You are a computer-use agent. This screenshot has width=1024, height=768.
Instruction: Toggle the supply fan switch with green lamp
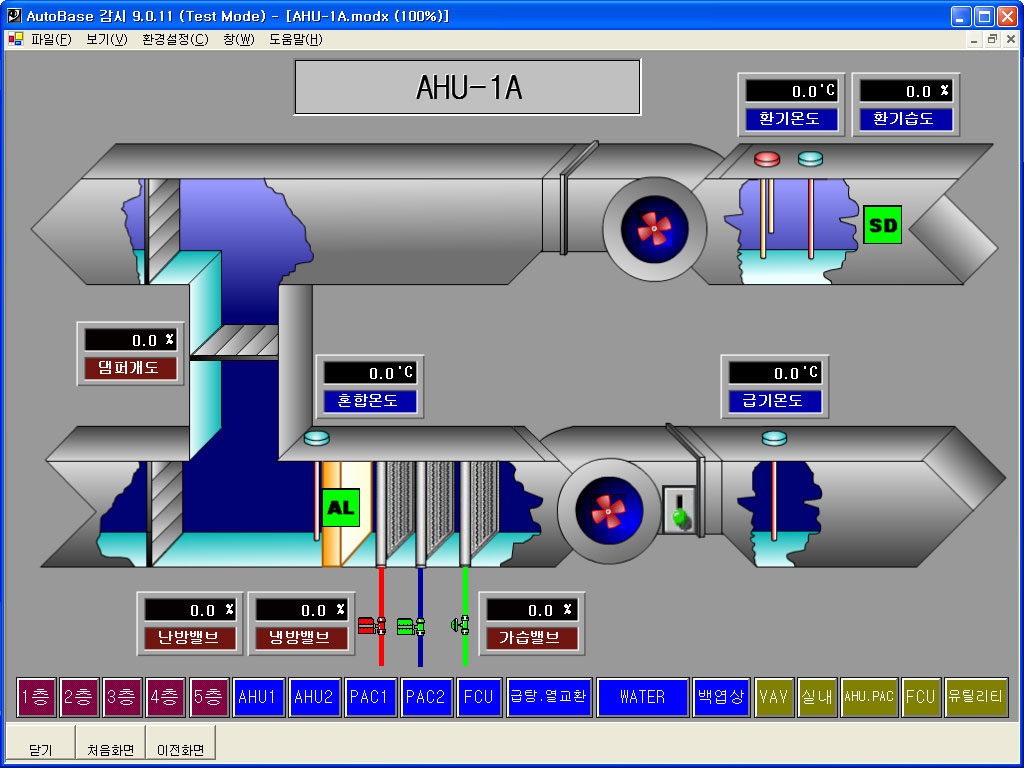[680, 508]
